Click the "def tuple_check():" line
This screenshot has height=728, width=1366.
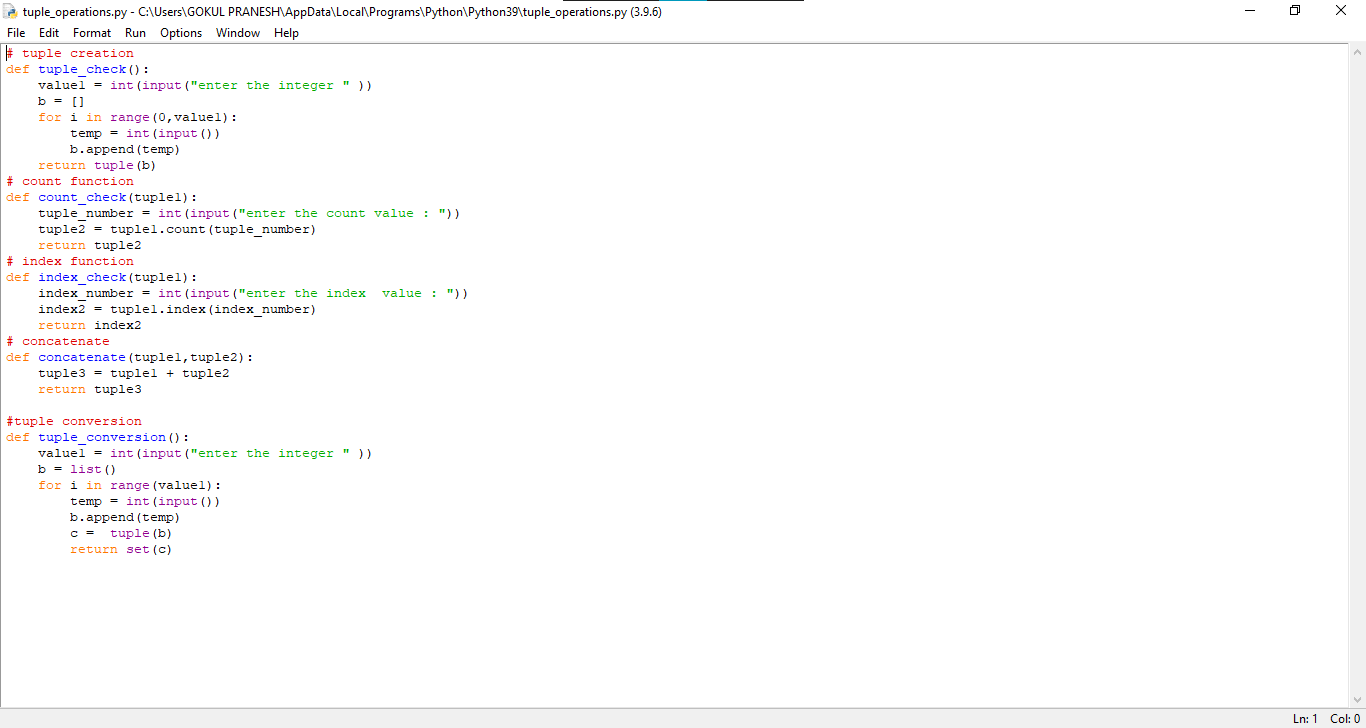point(78,69)
